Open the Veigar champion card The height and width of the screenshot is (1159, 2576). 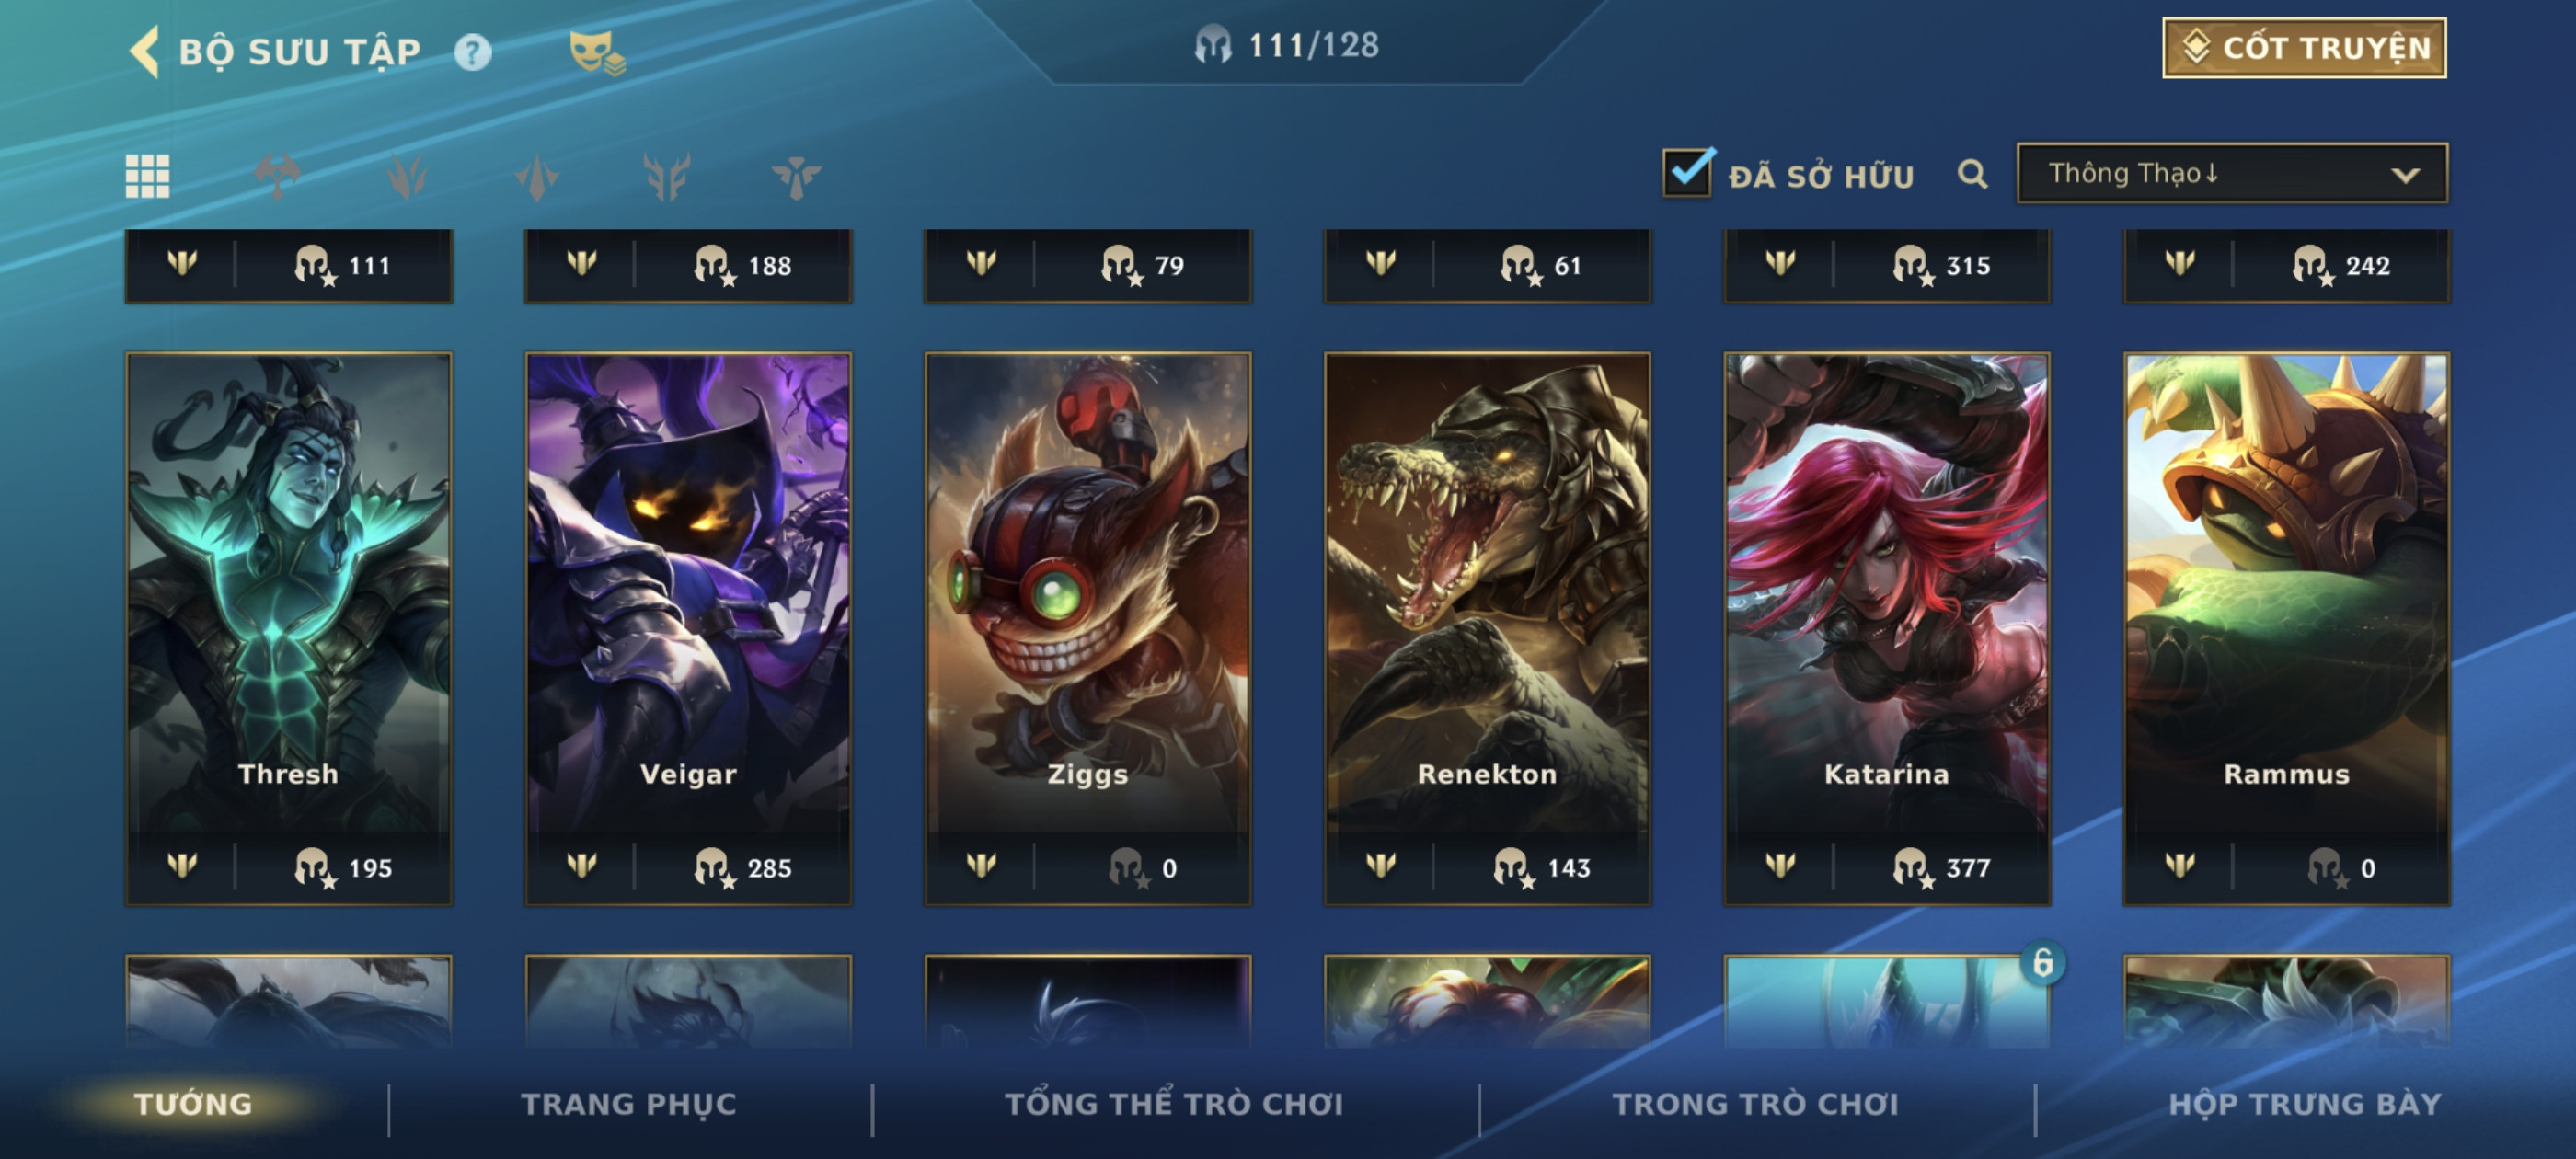pyautogui.click(x=688, y=629)
